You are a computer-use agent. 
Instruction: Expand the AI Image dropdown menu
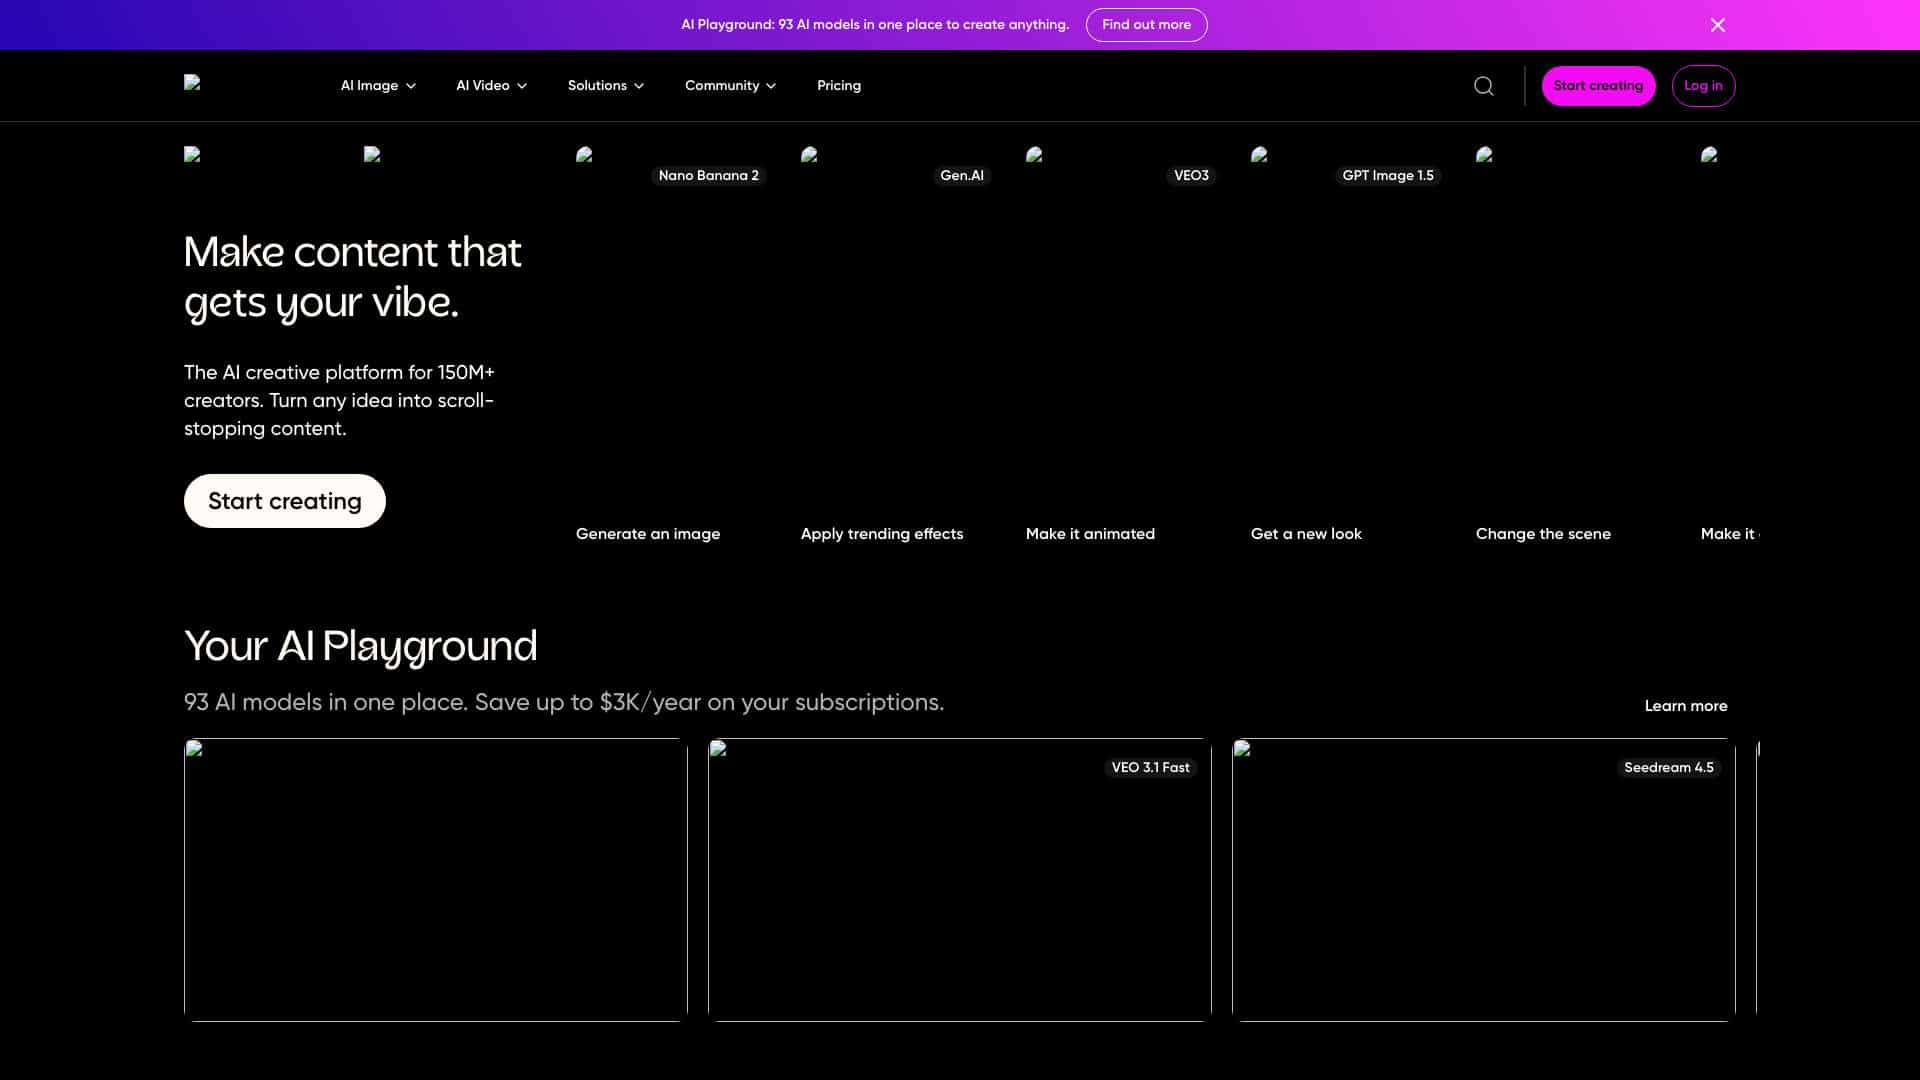(x=378, y=86)
